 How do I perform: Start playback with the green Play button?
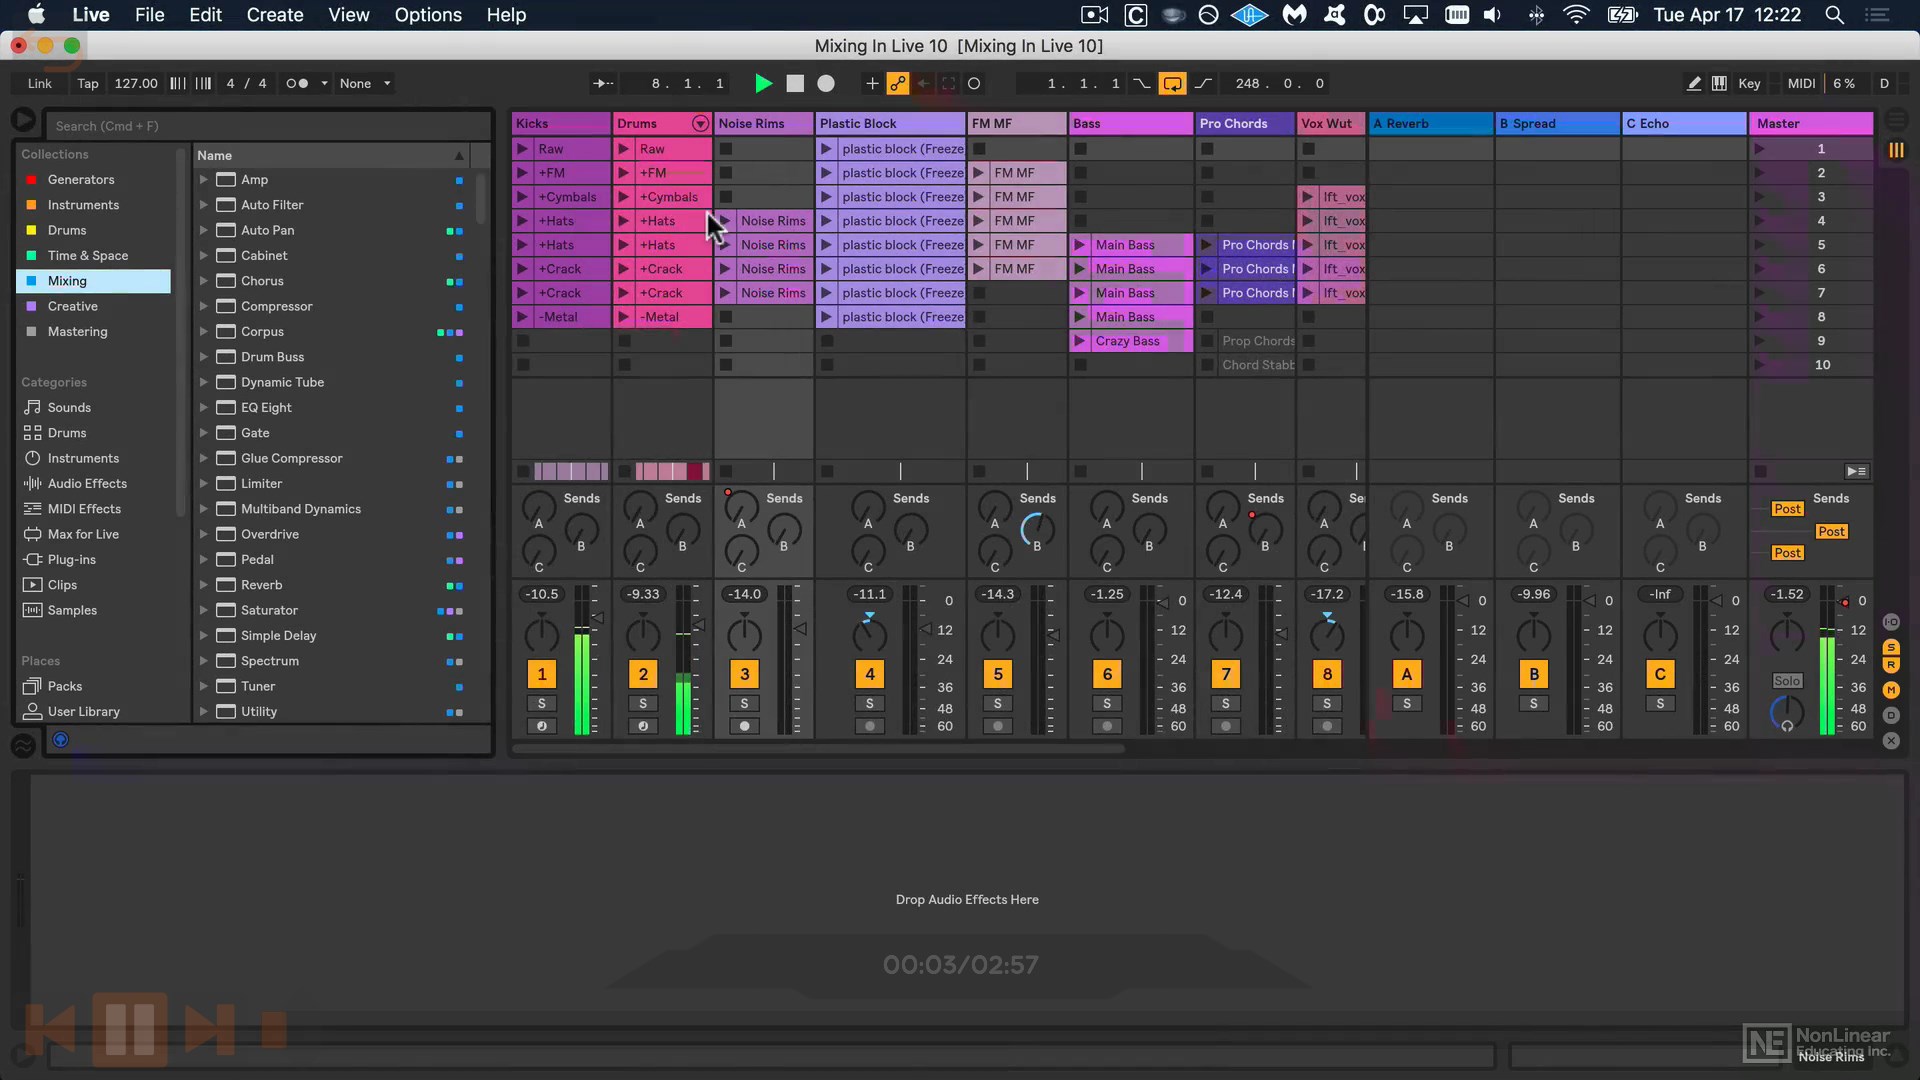click(x=763, y=84)
